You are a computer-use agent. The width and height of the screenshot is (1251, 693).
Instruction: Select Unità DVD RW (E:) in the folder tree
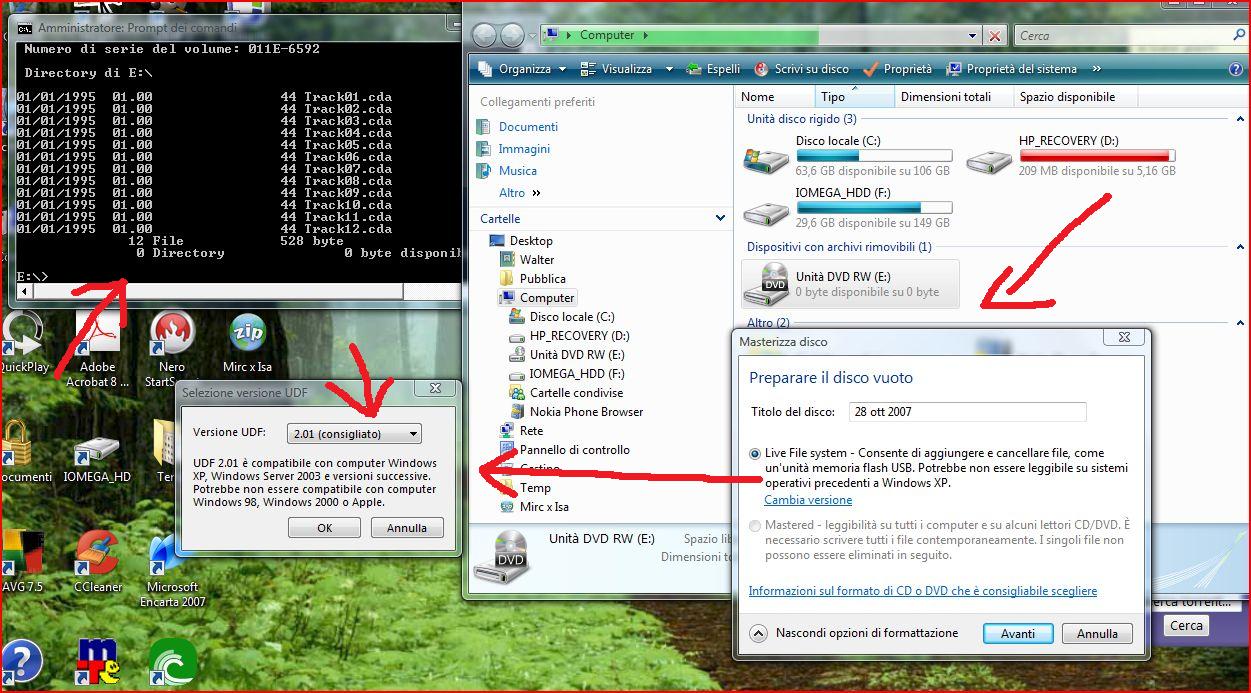[x=577, y=355]
